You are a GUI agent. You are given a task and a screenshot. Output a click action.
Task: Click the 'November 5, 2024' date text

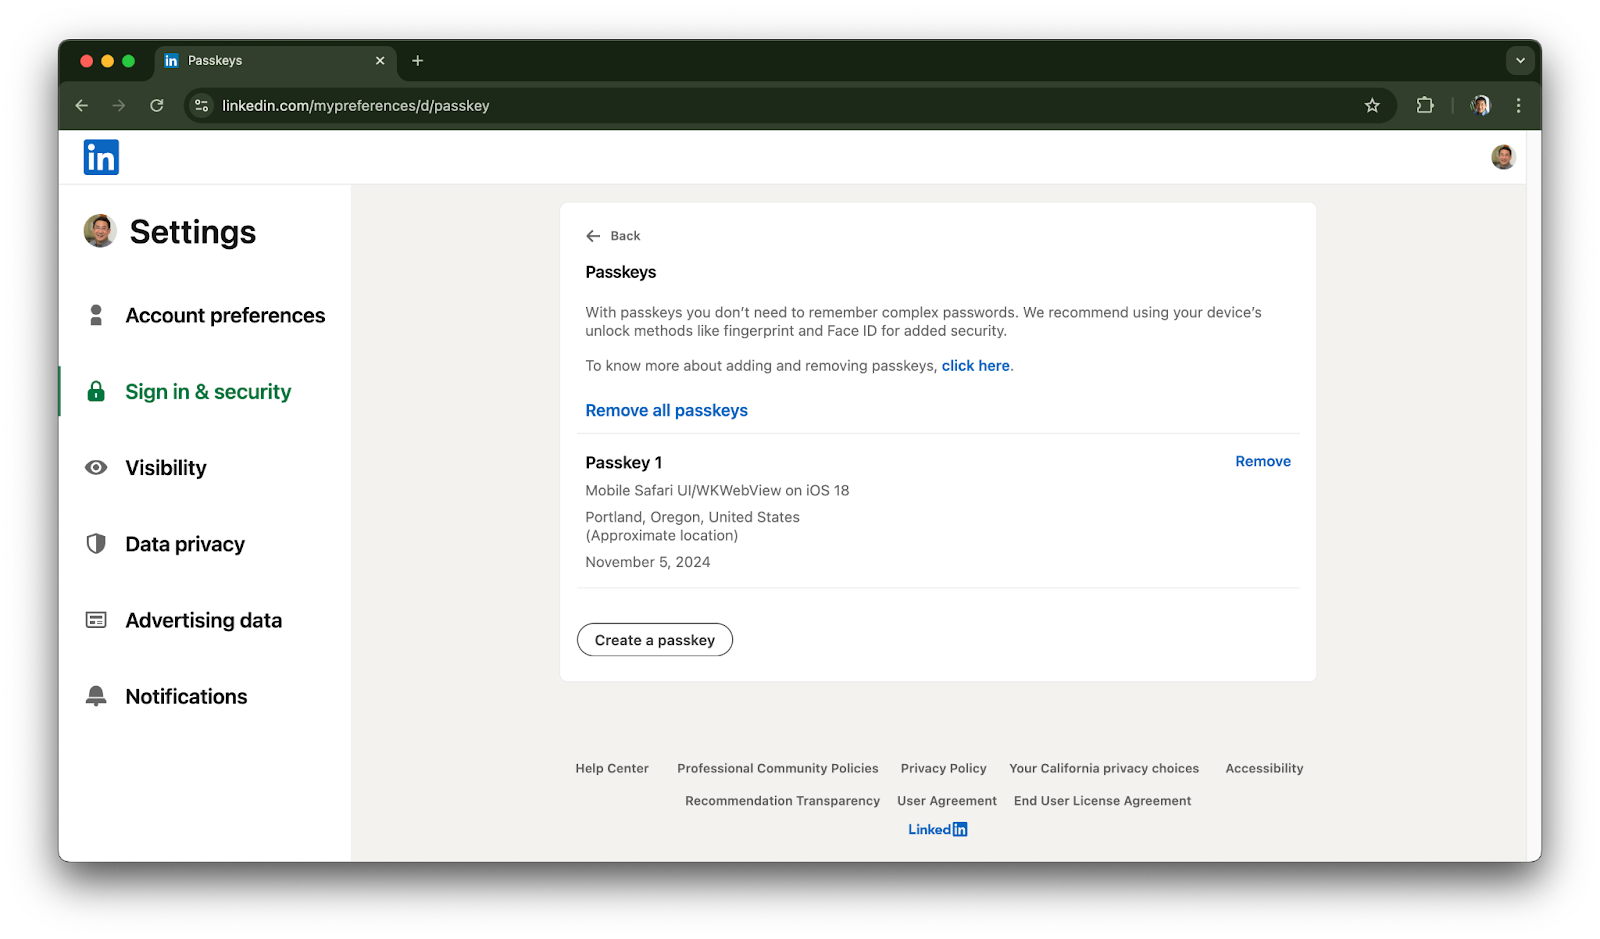point(648,562)
